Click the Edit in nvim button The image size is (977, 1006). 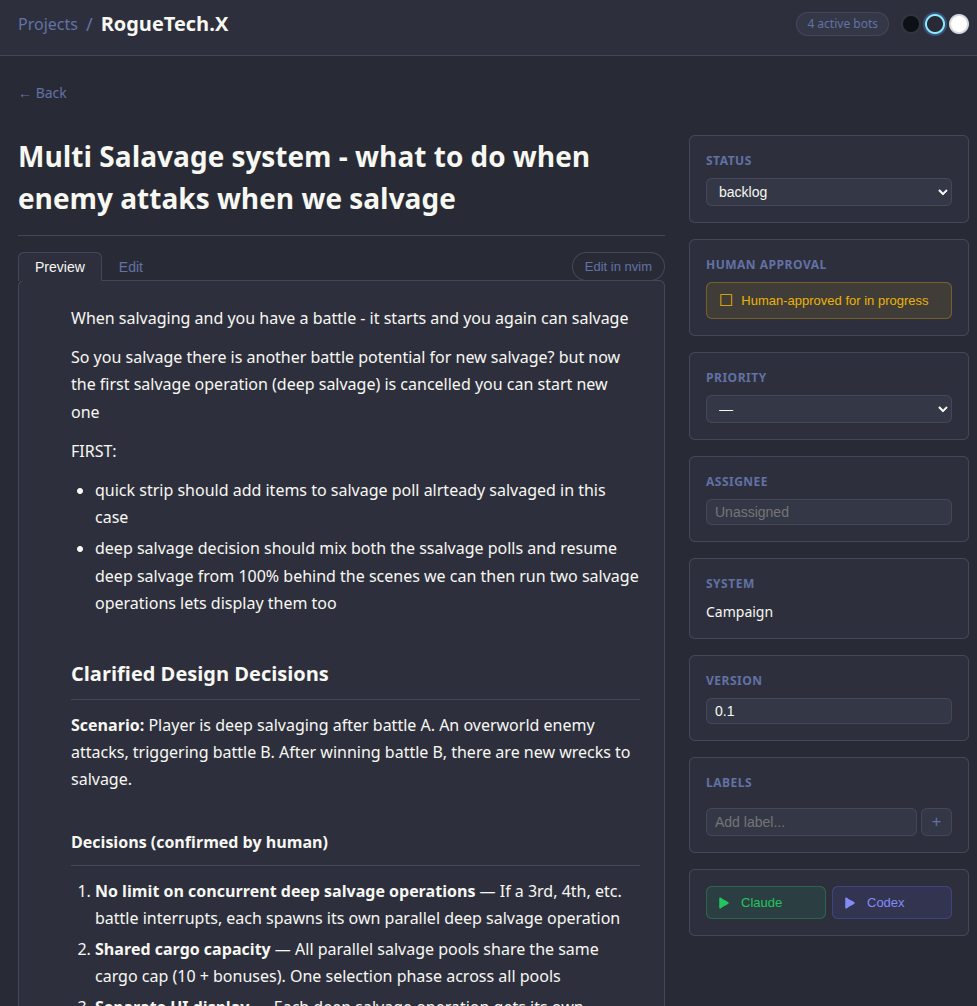(x=618, y=267)
